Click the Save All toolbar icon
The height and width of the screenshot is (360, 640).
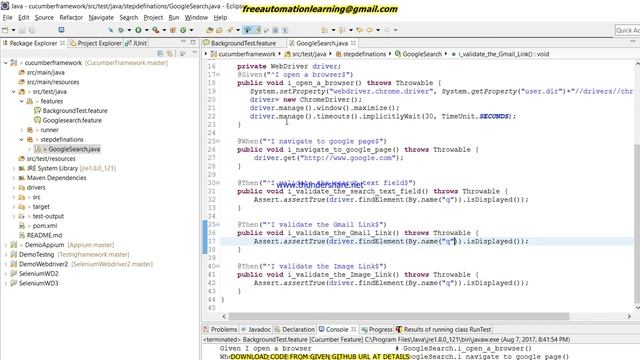tap(31, 30)
